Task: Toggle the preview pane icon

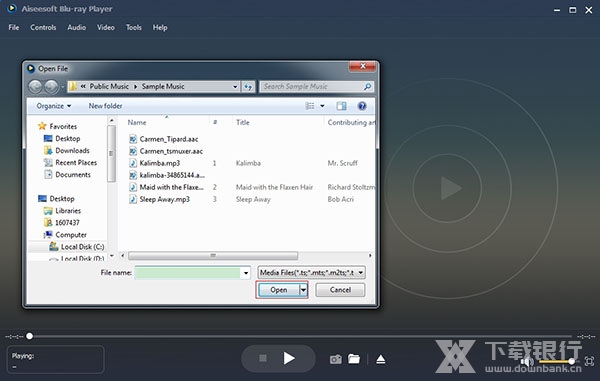Action: tap(341, 106)
